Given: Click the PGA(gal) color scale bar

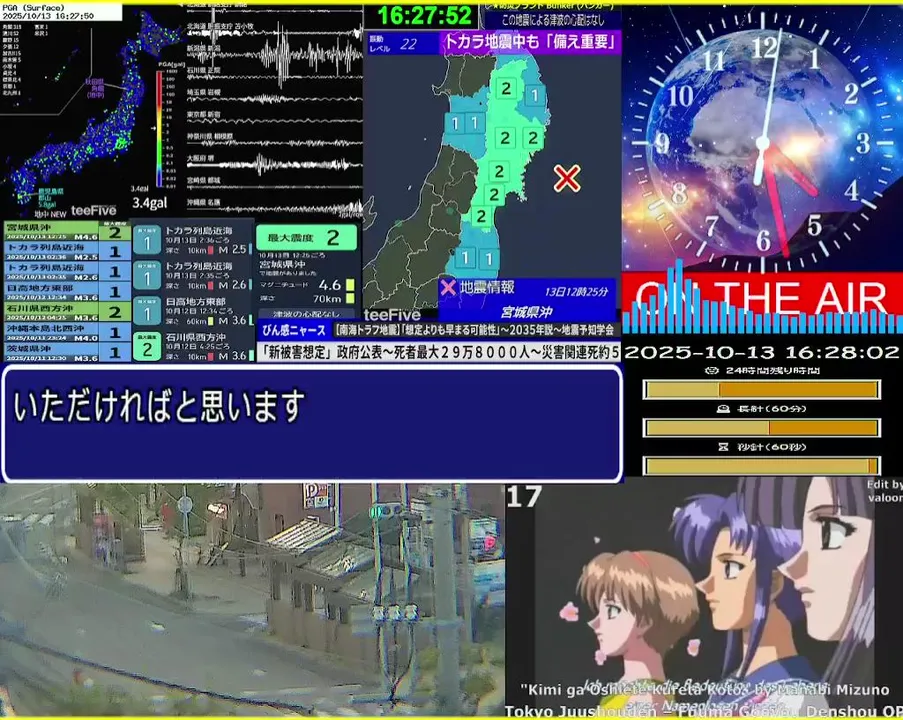Looking at the screenshot, I should click(x=159, y=129).
